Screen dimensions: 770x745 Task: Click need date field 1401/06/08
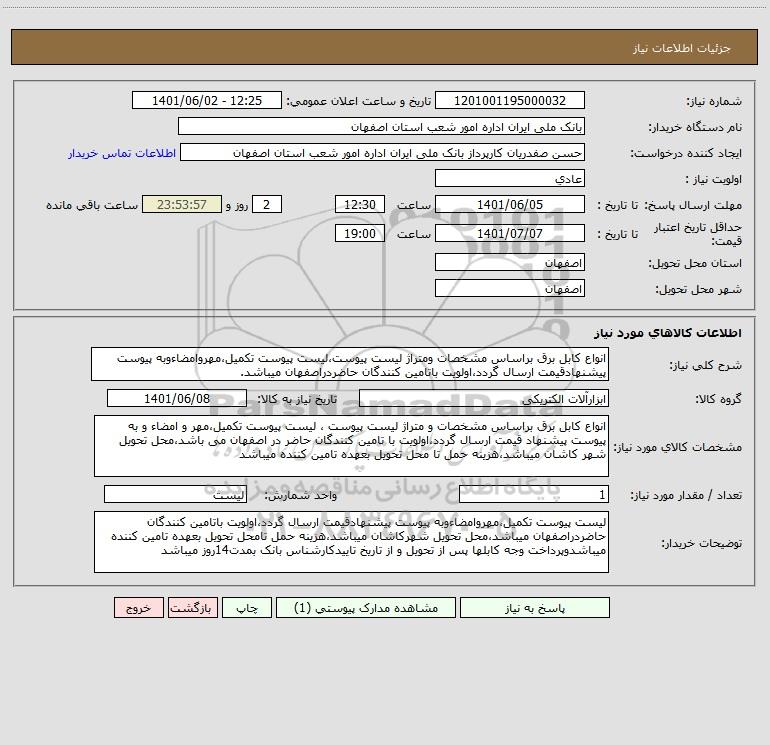[x=177, y=398]
